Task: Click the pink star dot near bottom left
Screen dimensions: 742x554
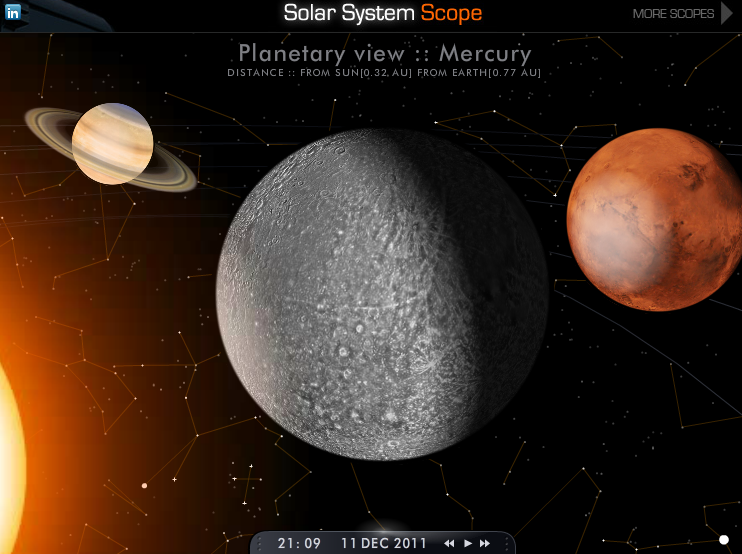Action: click(144, 485)
